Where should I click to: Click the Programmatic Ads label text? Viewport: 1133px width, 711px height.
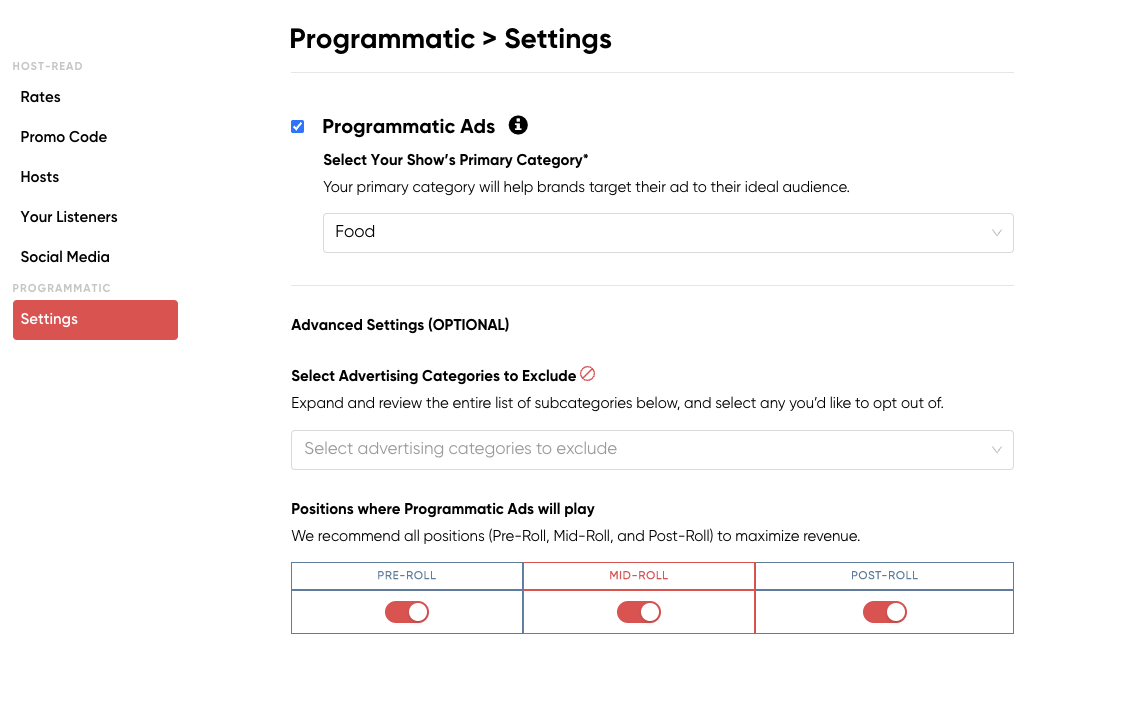coord(408,126)
